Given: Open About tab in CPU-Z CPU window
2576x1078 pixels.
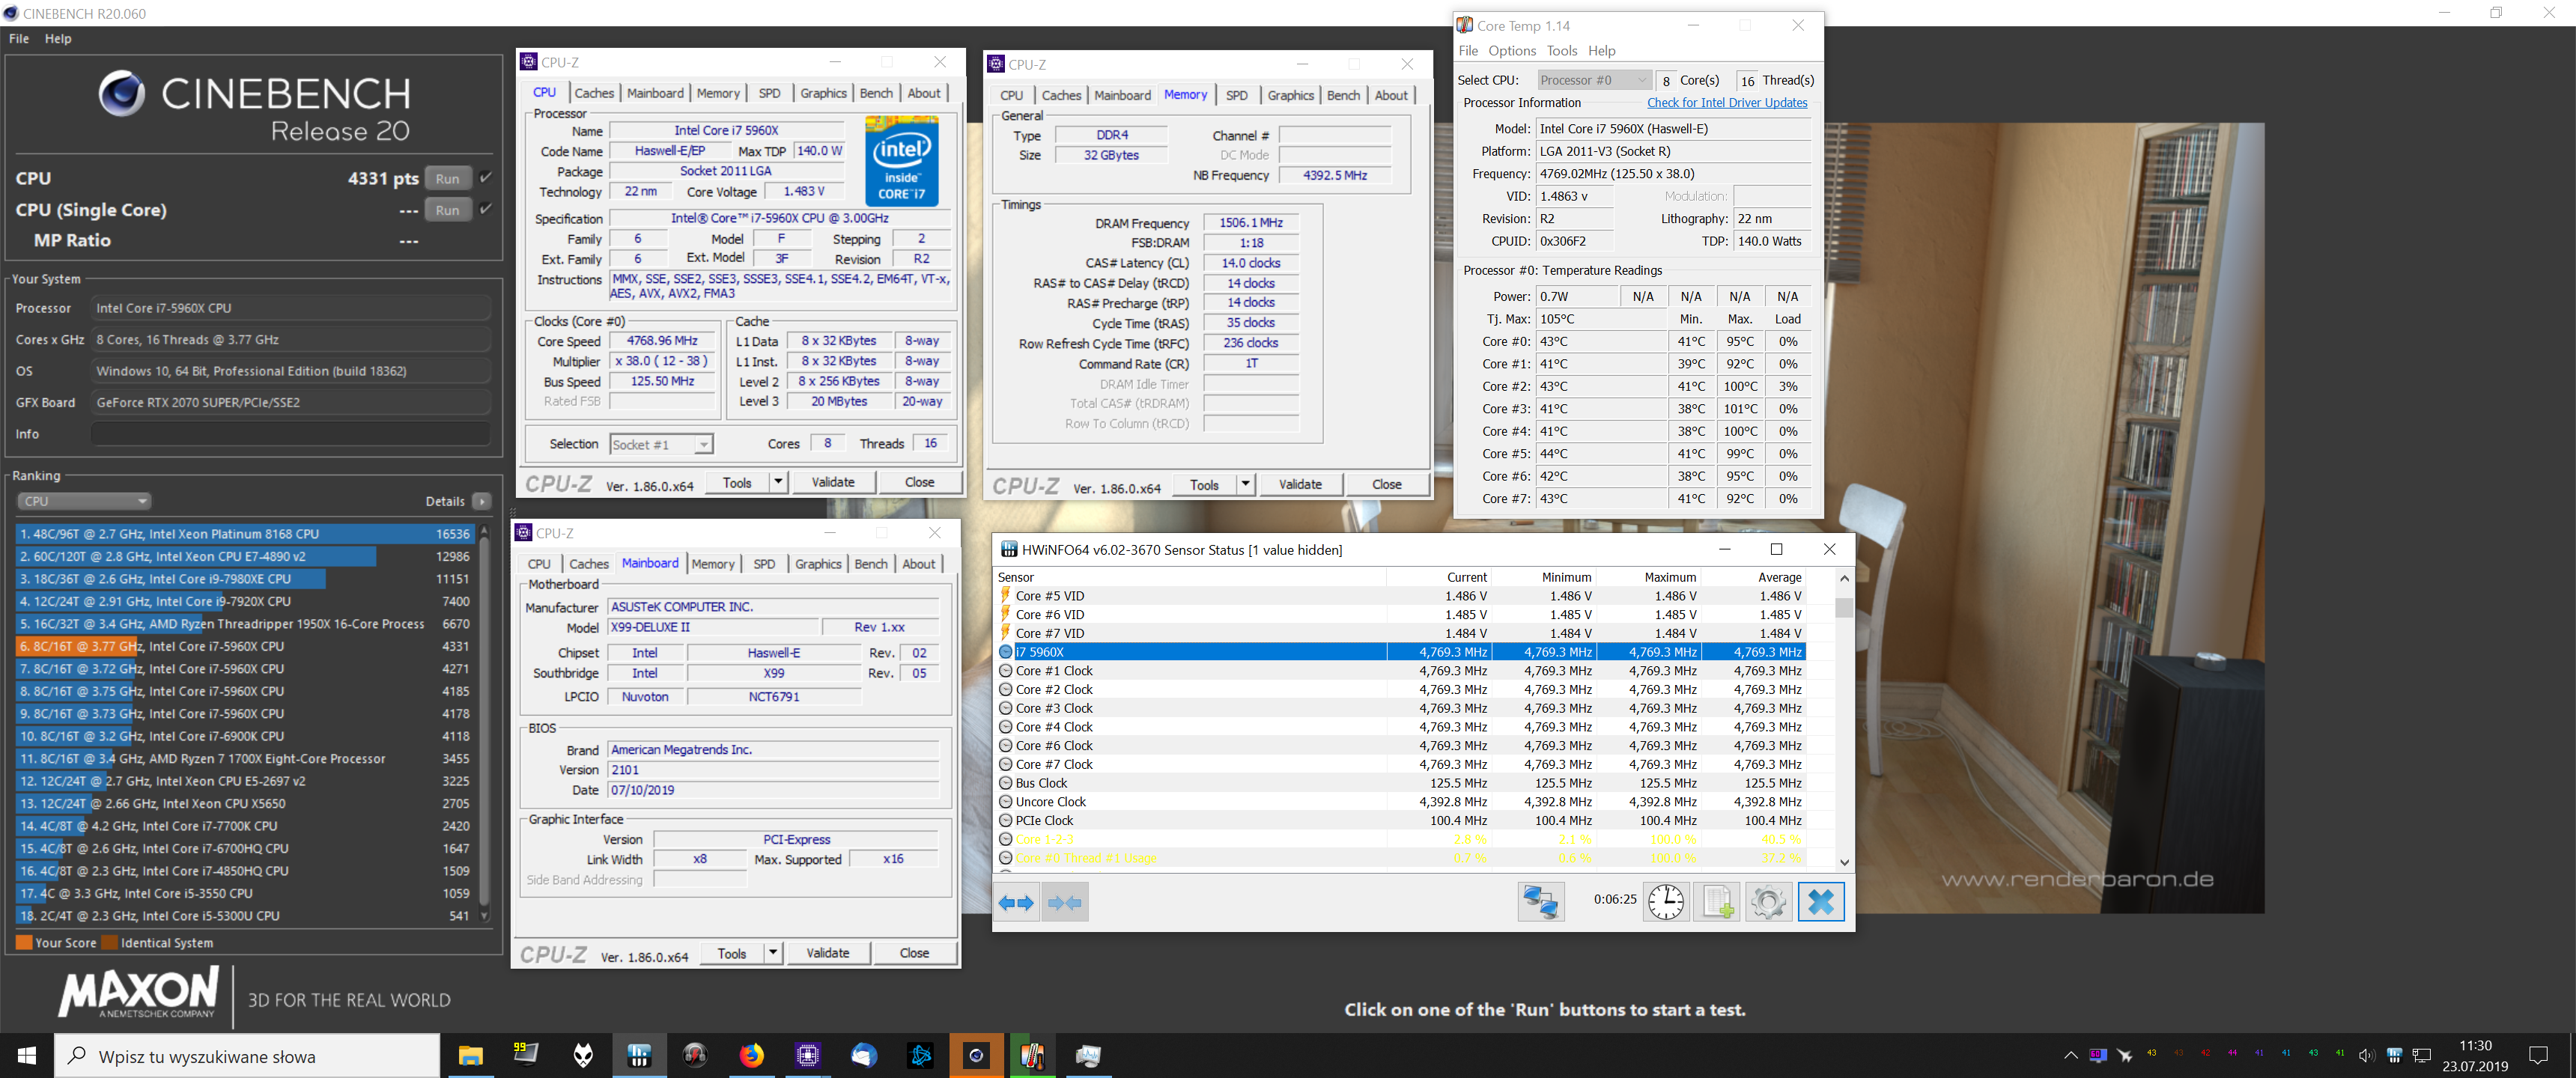Looking at the screenshot, I should [923, 93].
